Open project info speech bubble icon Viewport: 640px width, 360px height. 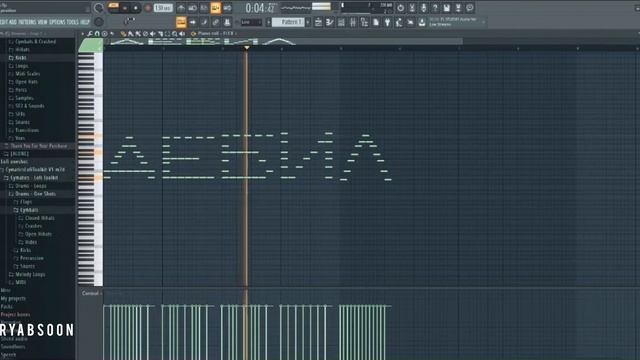coord(470,8)
